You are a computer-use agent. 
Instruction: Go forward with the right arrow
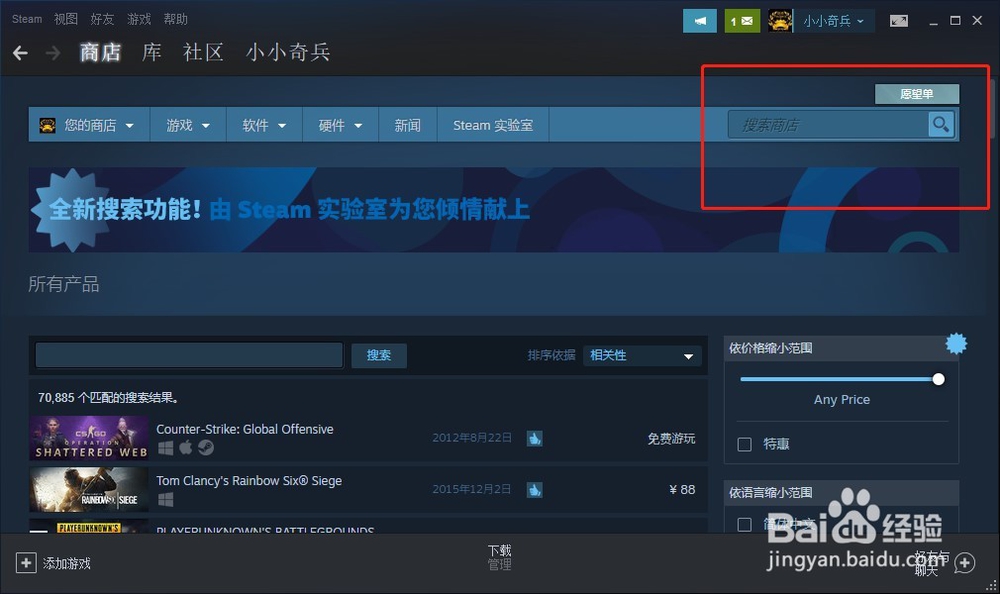pyautogui.click(x=53, y=53)
